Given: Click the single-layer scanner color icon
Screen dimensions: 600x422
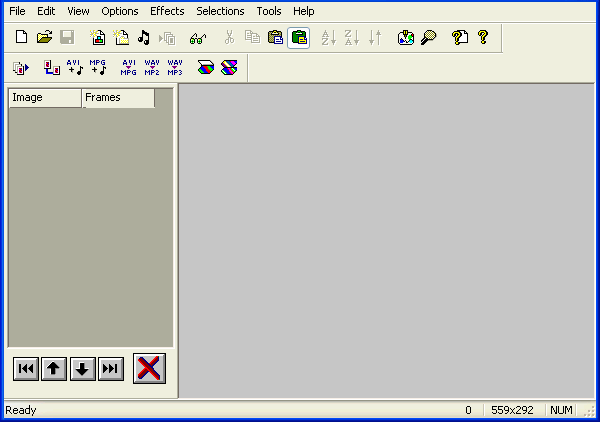Looking at the screenshot, I should (x=206, y=68).
